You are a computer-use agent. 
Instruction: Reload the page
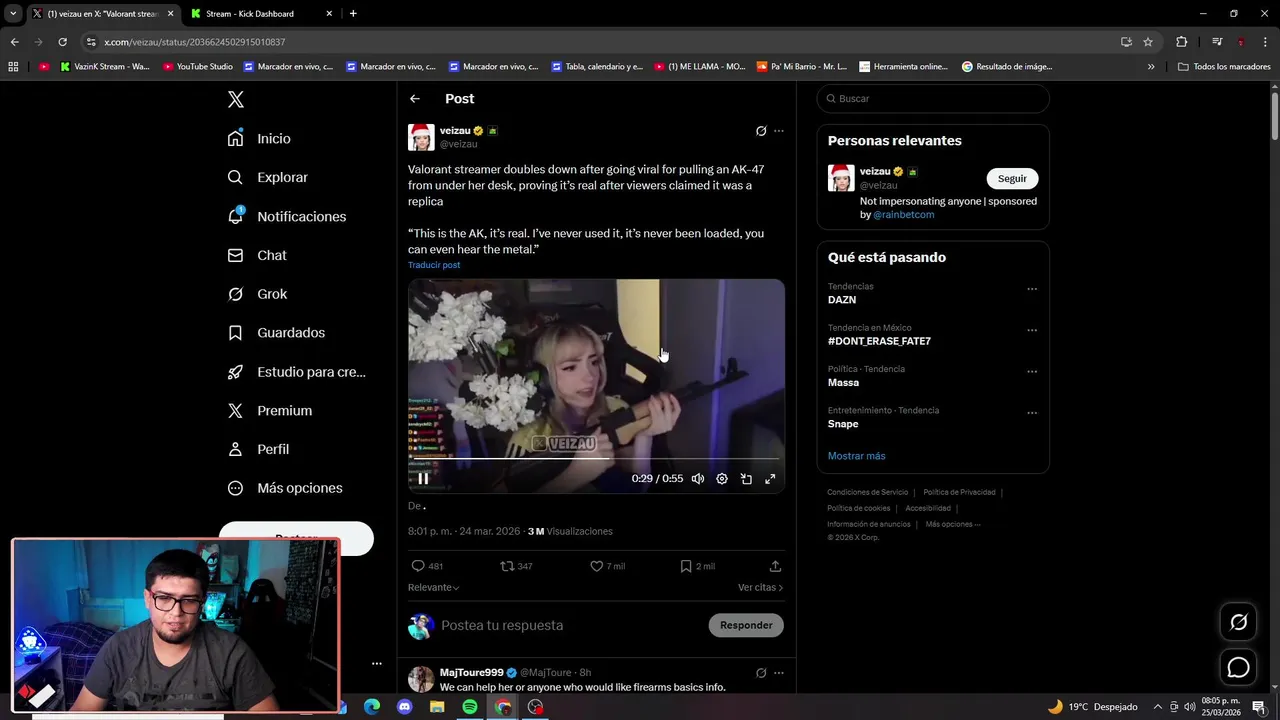tap(62, 42)
